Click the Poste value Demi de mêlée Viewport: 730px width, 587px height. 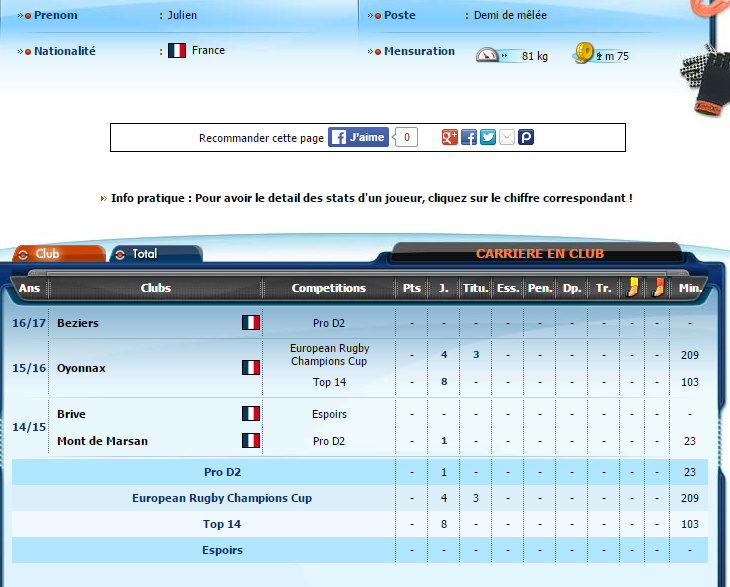coord(510,15)
